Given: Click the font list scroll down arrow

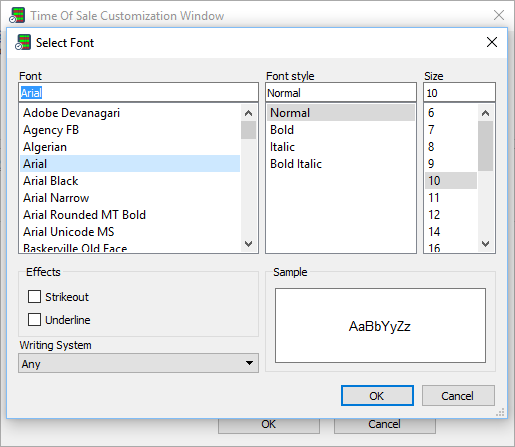Looking at the screenshot, I should [248, 244].
